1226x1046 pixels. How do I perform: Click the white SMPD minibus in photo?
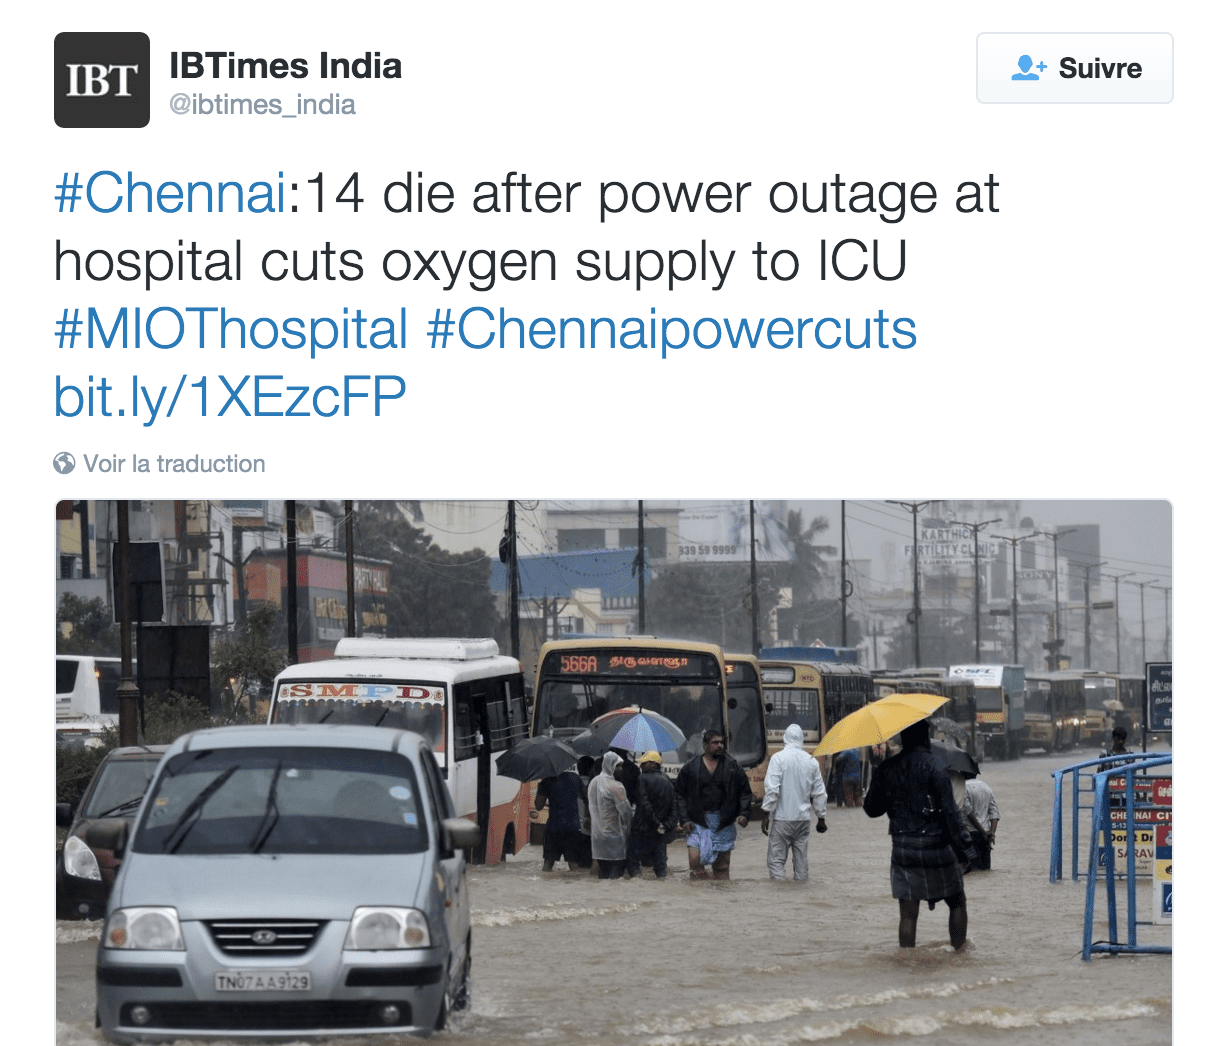[400, 730]
